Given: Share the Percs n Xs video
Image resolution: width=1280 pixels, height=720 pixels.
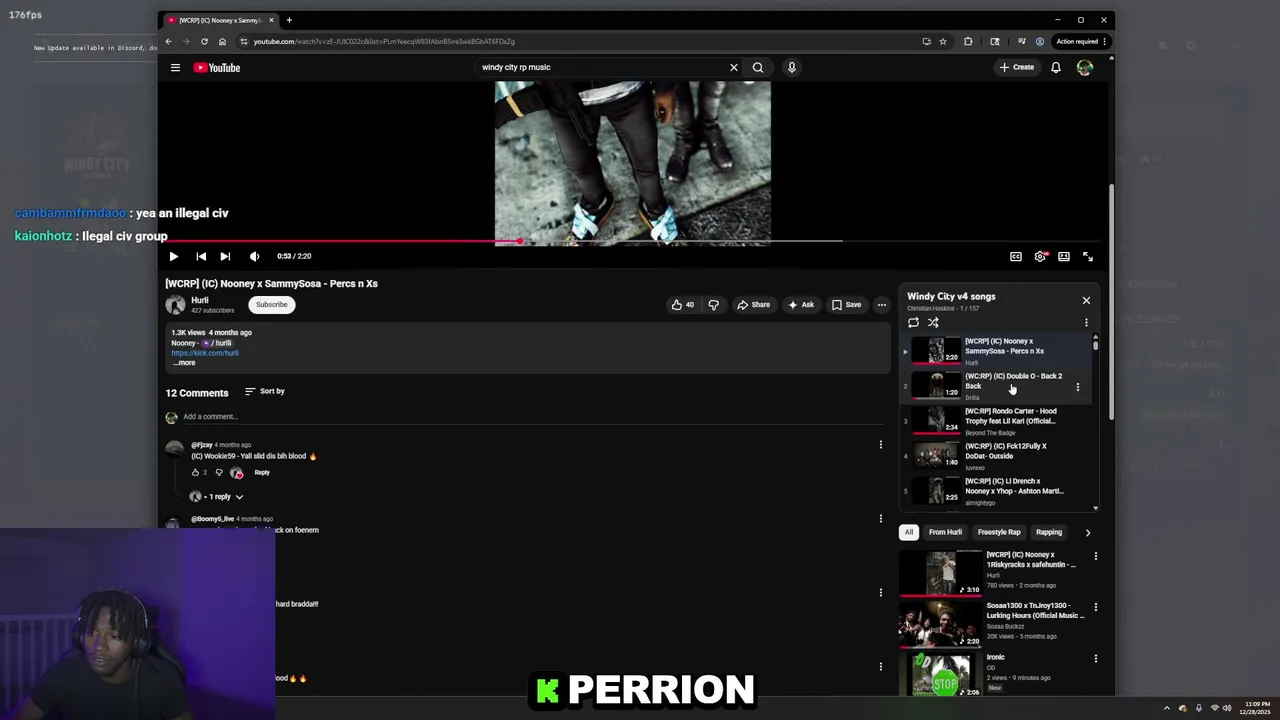Looking at the screenshot, I should (x=753, y=305).
